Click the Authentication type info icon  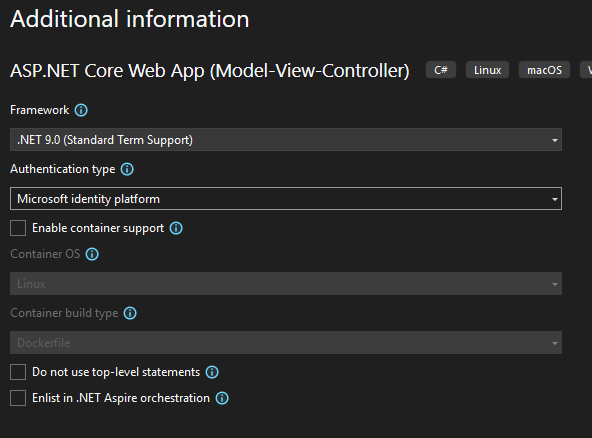127,169
